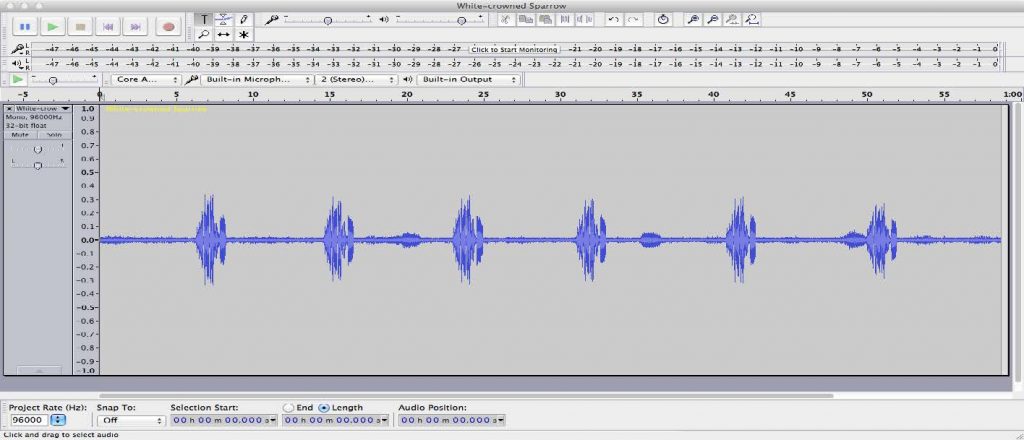Select the Selection (I-beam) tool
Viewport: 1024px width, 440px height.
204,20
